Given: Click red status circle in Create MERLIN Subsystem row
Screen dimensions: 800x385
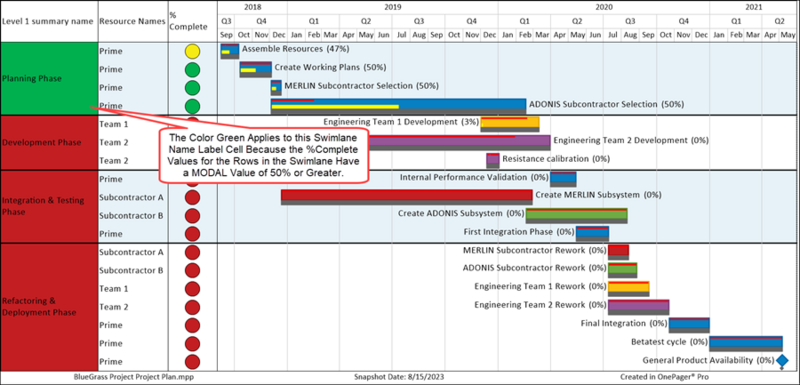Looking at the screenshot, I should coord(192,197).
